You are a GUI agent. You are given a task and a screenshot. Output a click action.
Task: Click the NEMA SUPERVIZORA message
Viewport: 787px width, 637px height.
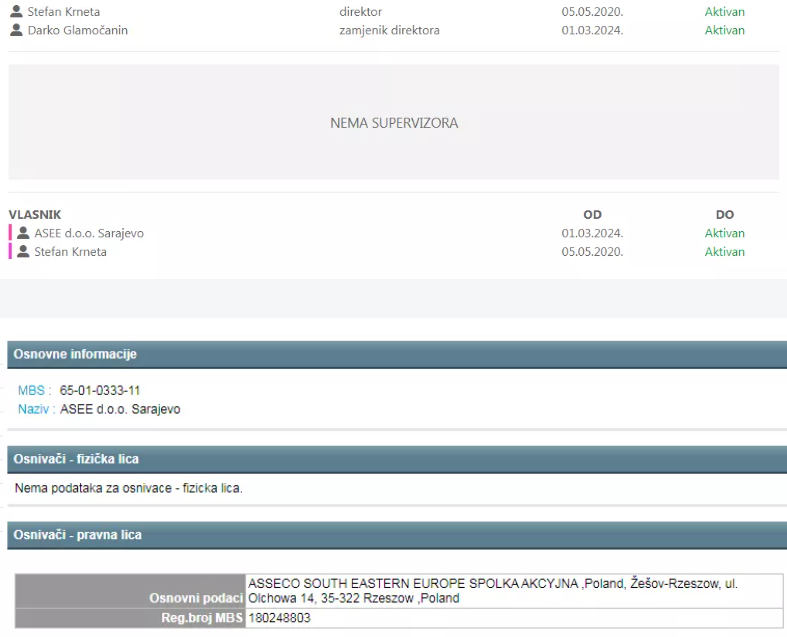click(x=394, y=123)
